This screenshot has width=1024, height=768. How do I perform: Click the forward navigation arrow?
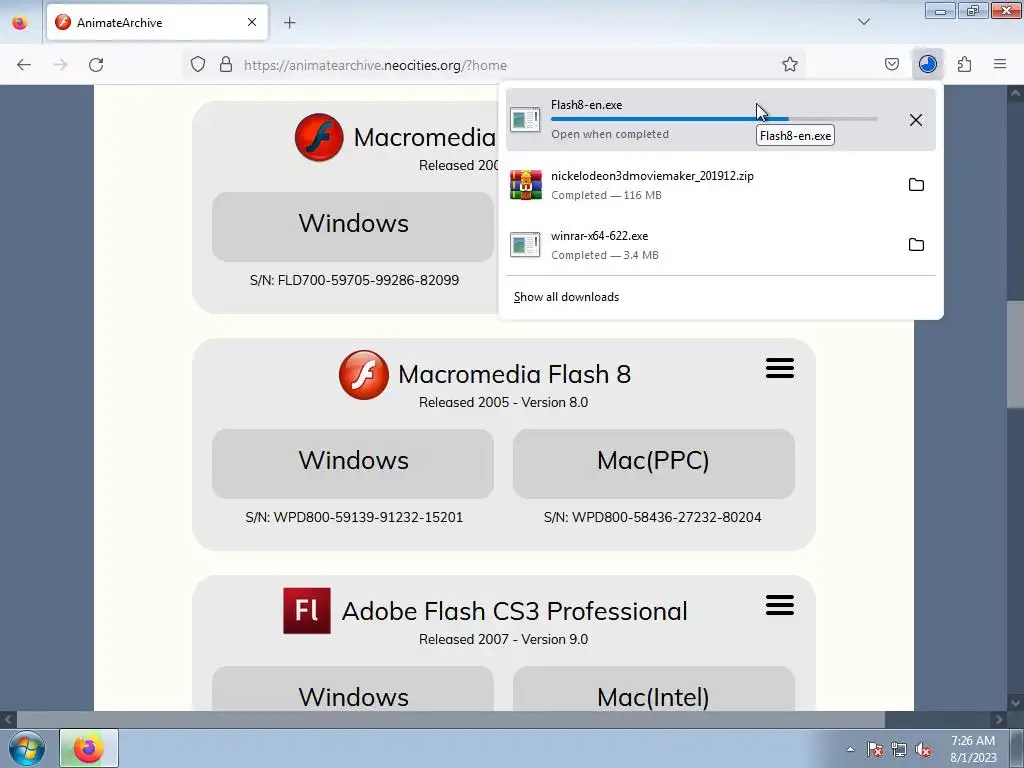click(x=60, y=65)
